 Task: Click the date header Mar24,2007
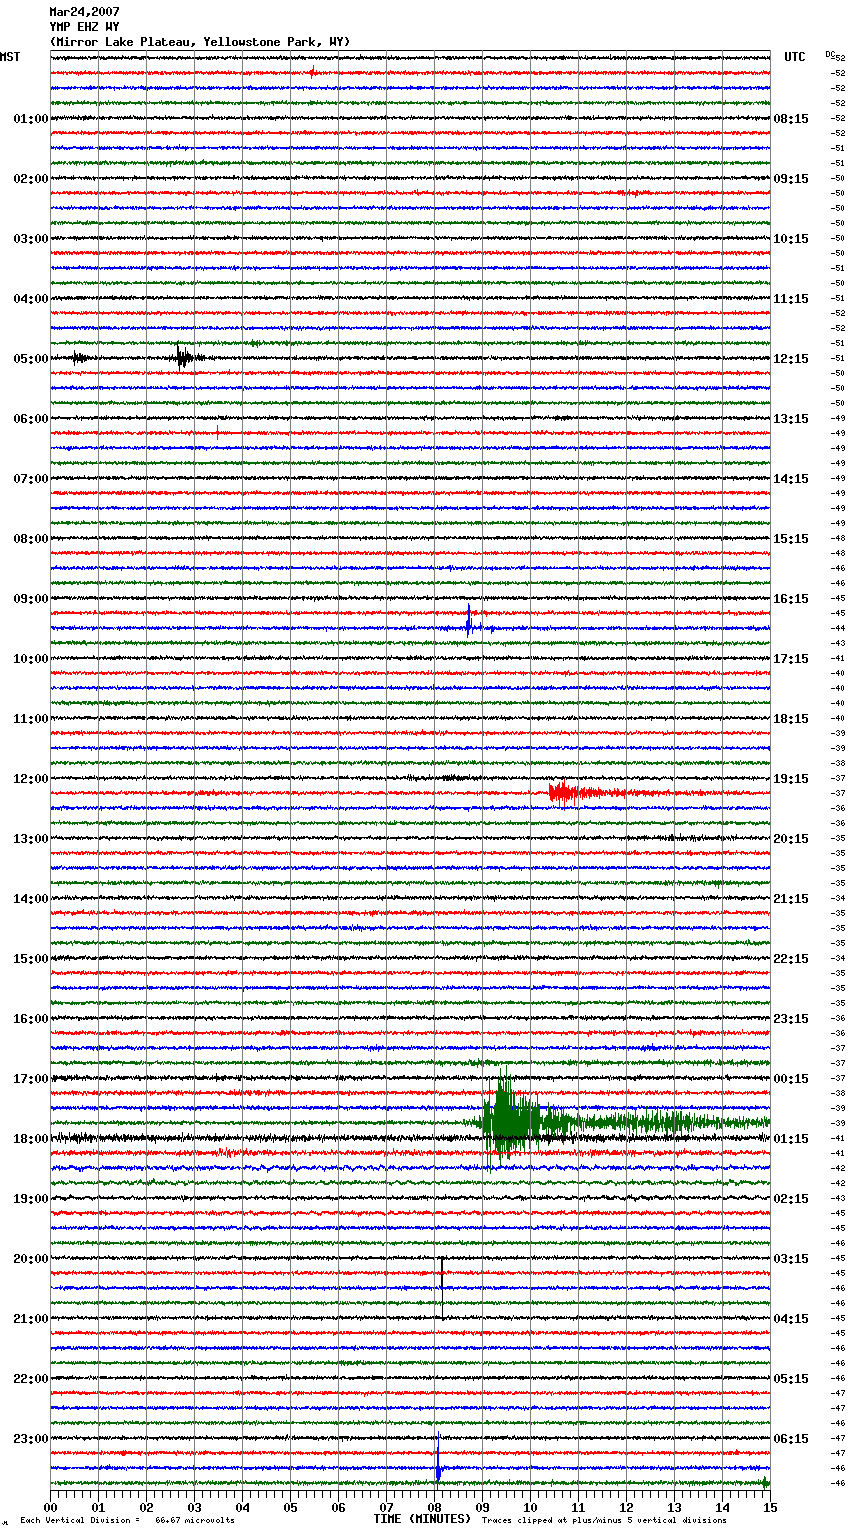[x=84, y=12]
